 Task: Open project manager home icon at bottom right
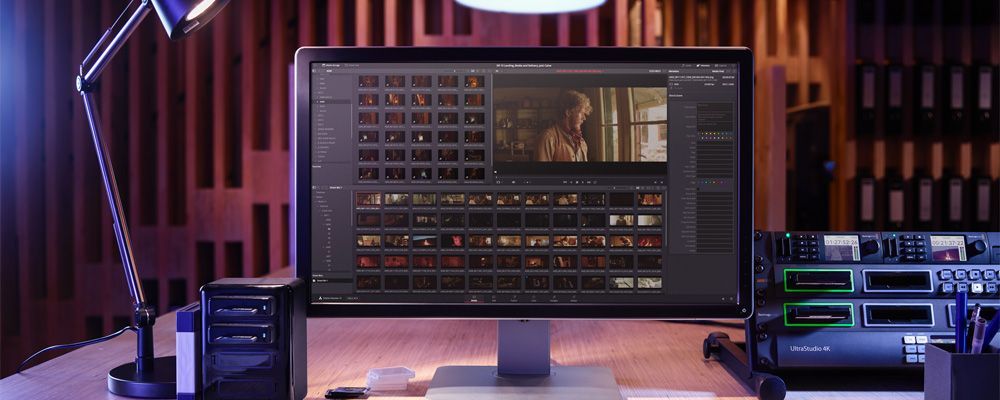pos(723,299)
